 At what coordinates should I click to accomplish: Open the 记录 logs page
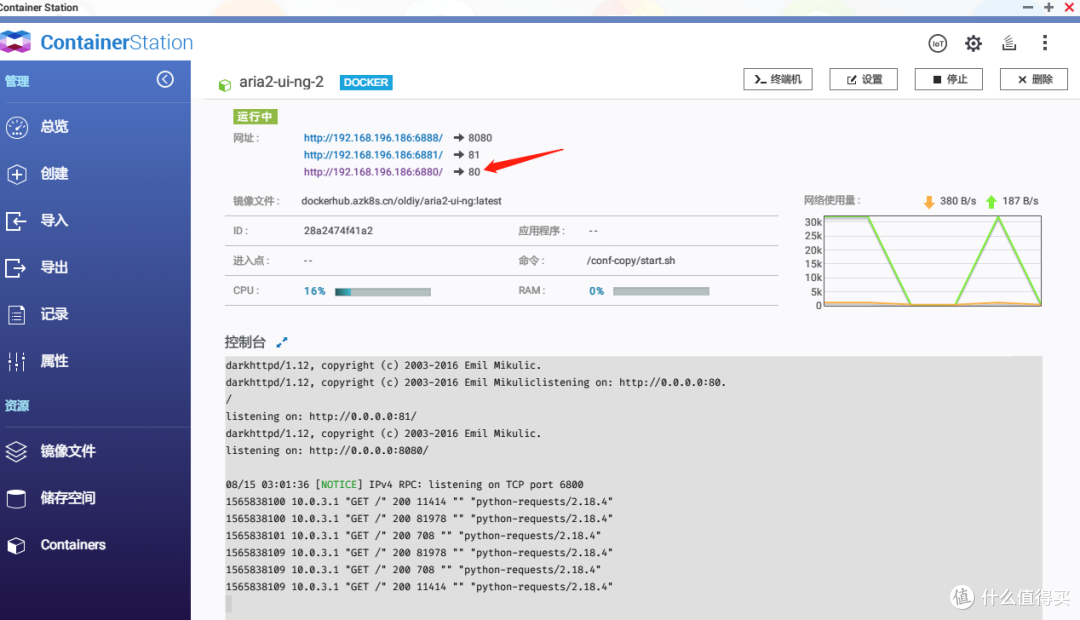[x=54, y=314]
